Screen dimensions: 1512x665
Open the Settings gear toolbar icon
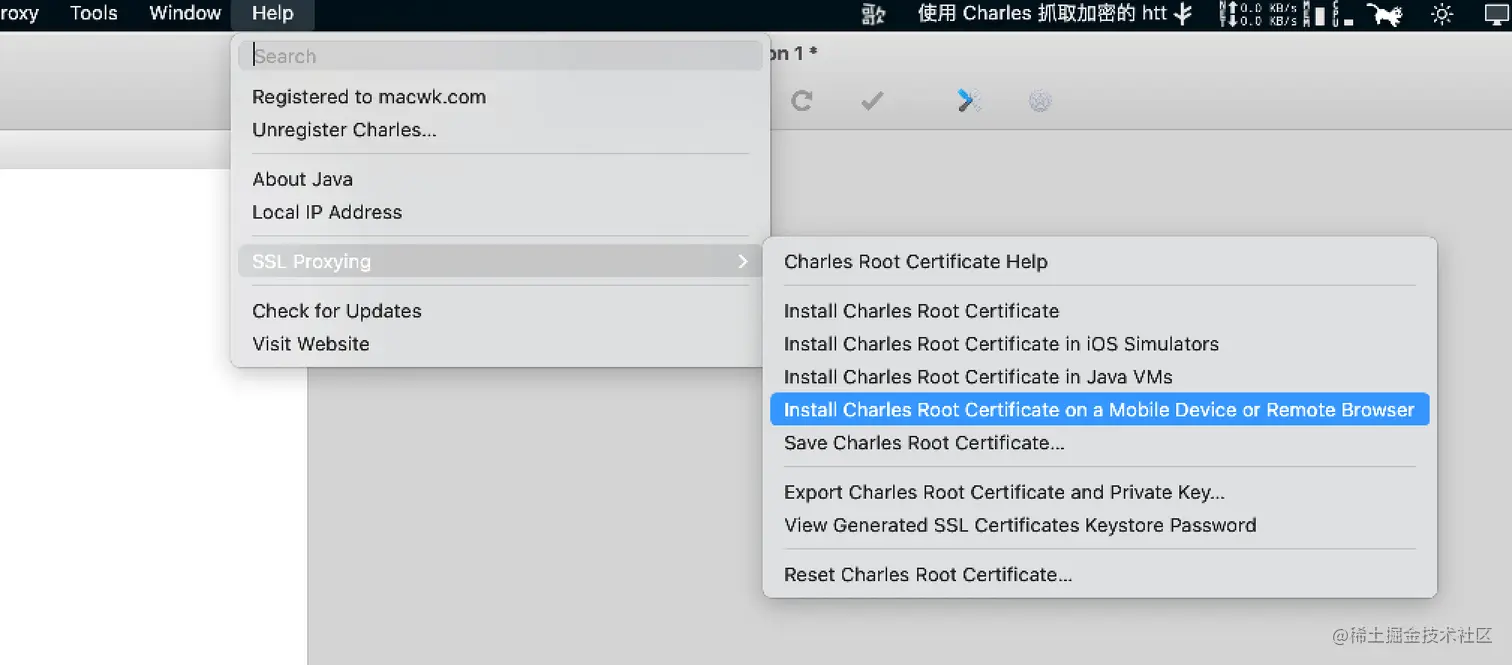coord(1040,101)
